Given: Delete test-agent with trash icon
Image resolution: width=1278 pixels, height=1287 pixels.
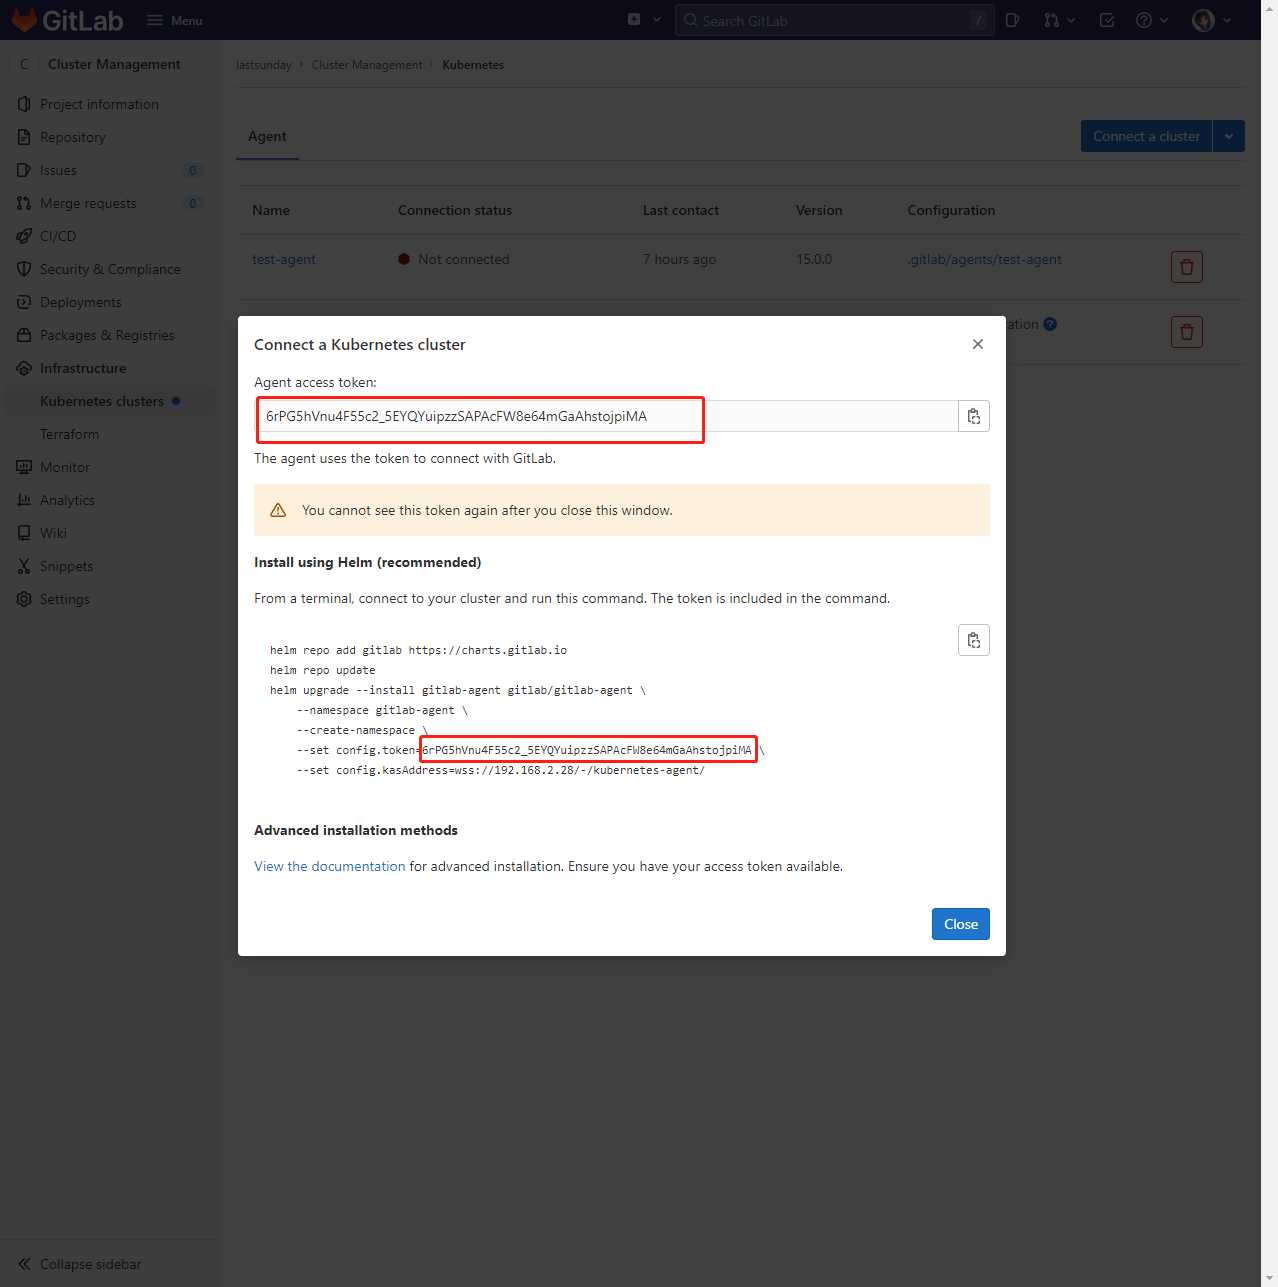Looking at the screenshot, I should click(1187, 267).
